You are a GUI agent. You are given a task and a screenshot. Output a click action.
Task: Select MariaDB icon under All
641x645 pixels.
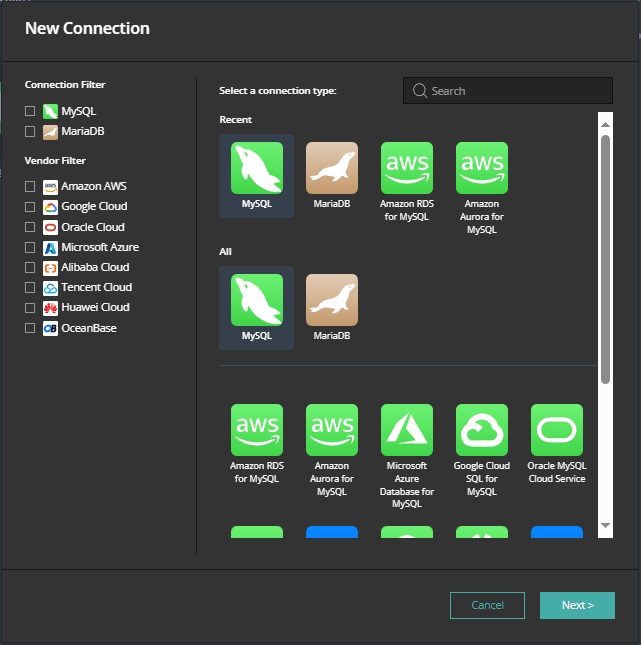[332, 300]
